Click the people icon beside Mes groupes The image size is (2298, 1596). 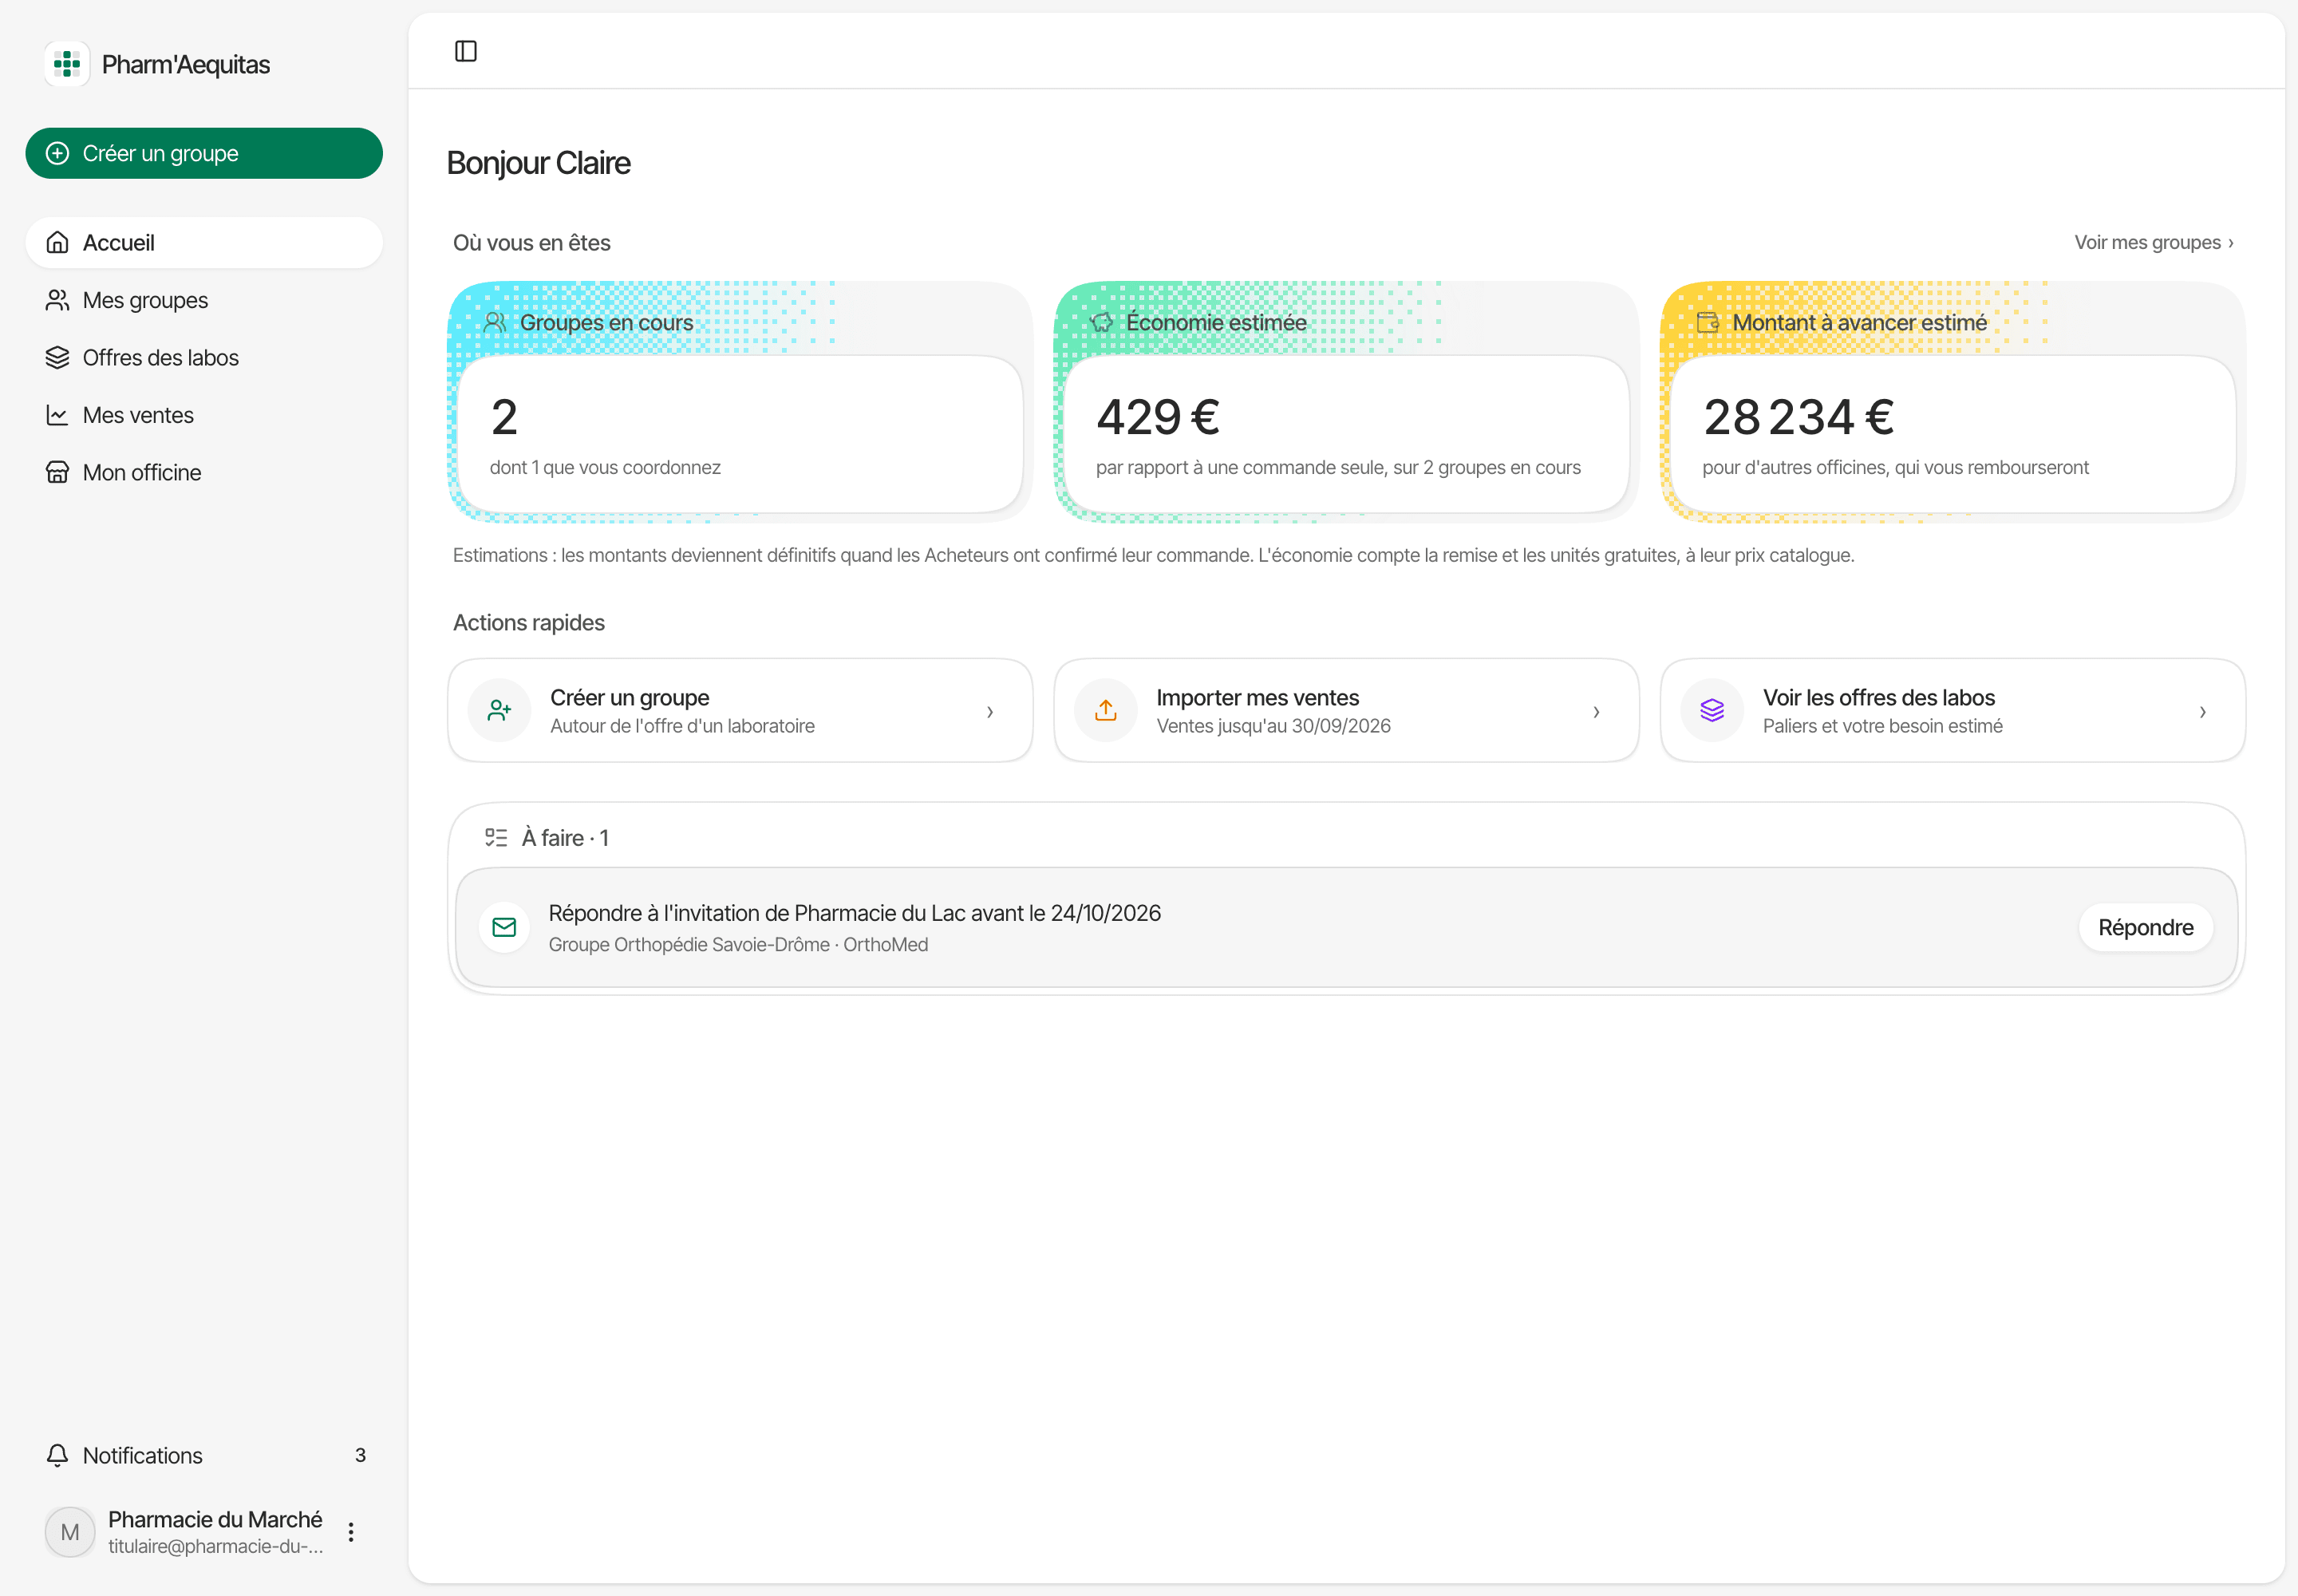pos(58,300)
